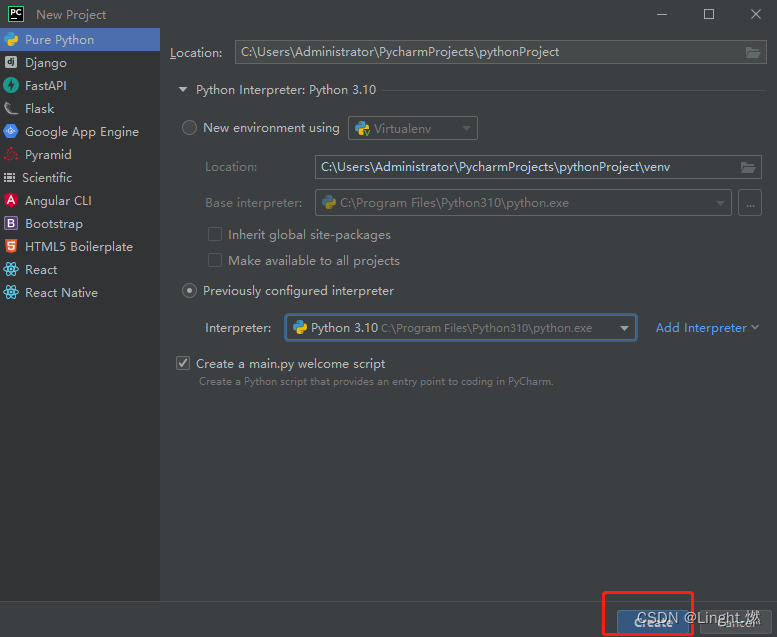
Task: Open the Virtualenv environment dropdown
Action: click(413, 128)
